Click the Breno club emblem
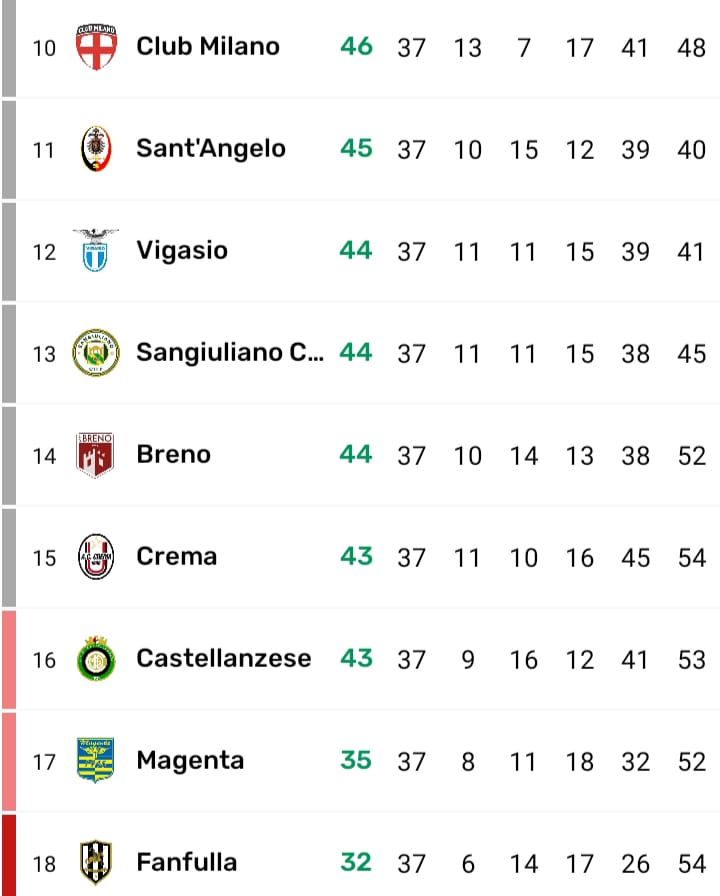This screenshot has height=896, width=720. click(97, 453)
